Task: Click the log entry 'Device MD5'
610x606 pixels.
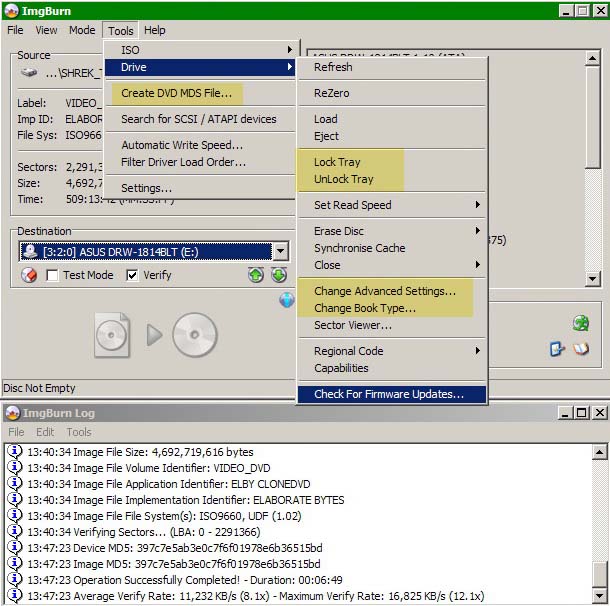Action: 175,548
